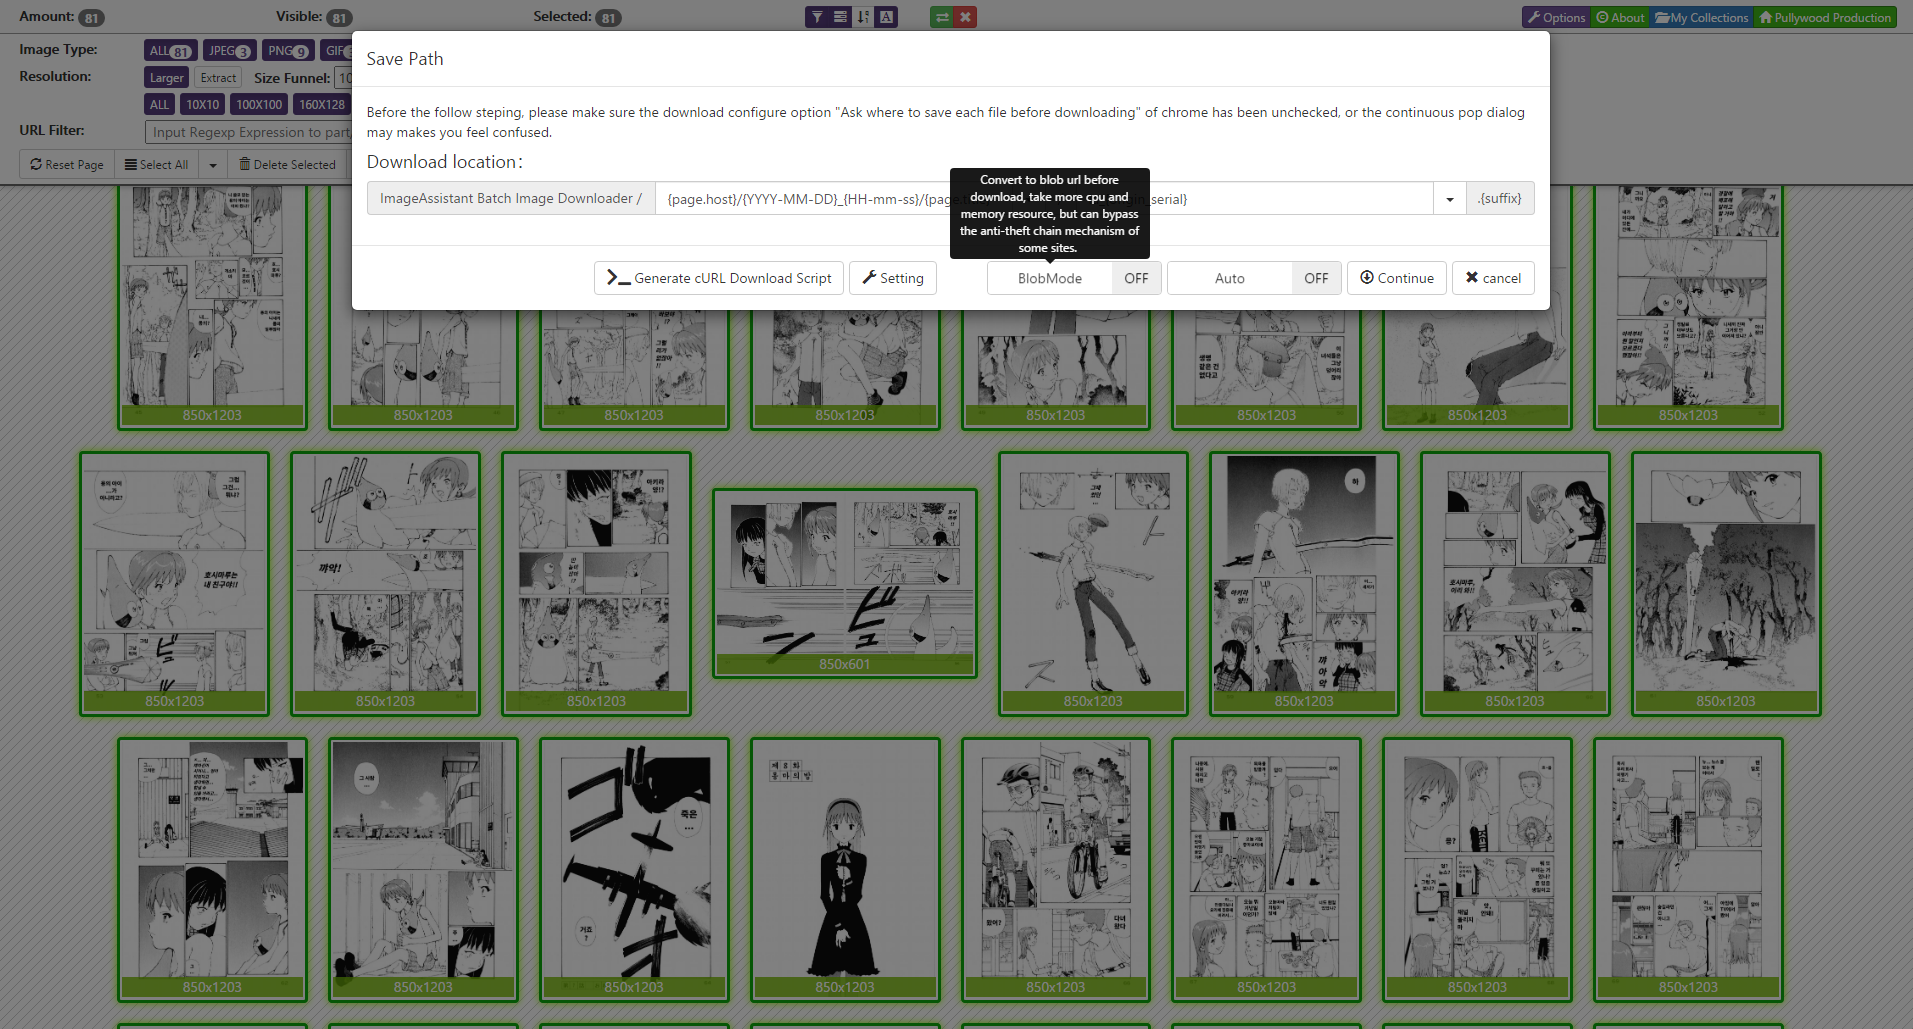Click the Select All button
Viewport: 1913px width, 1029px height.
[x=156, y=164]
